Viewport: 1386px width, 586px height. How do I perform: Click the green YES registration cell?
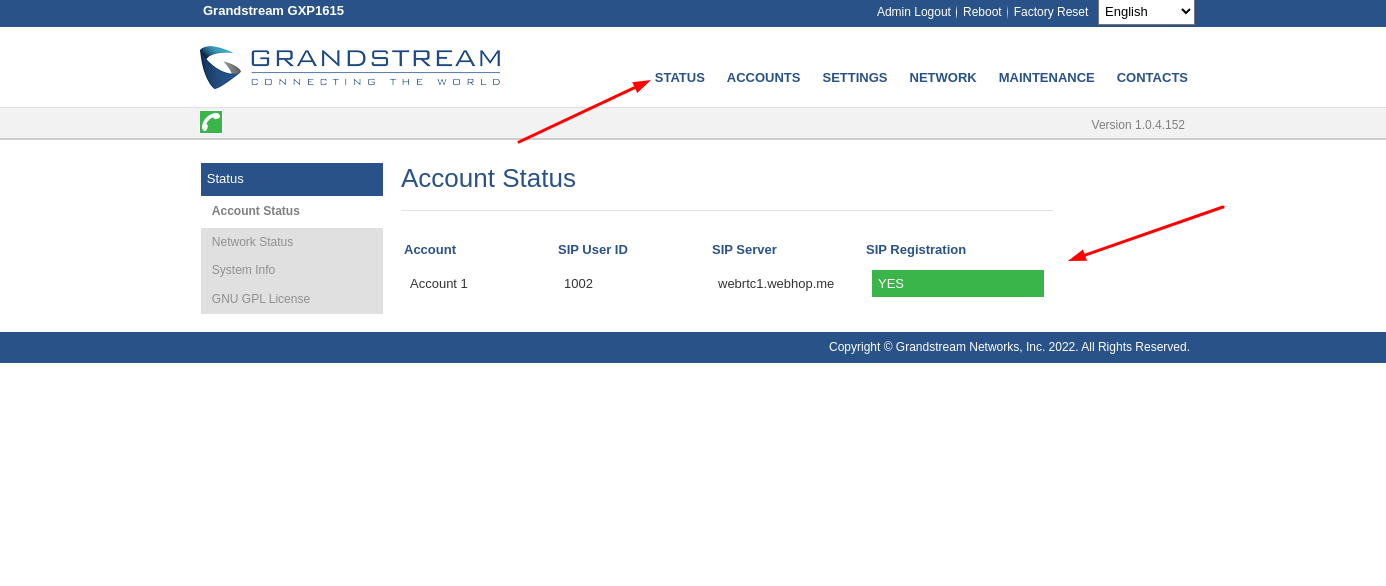tap(958, 283)
